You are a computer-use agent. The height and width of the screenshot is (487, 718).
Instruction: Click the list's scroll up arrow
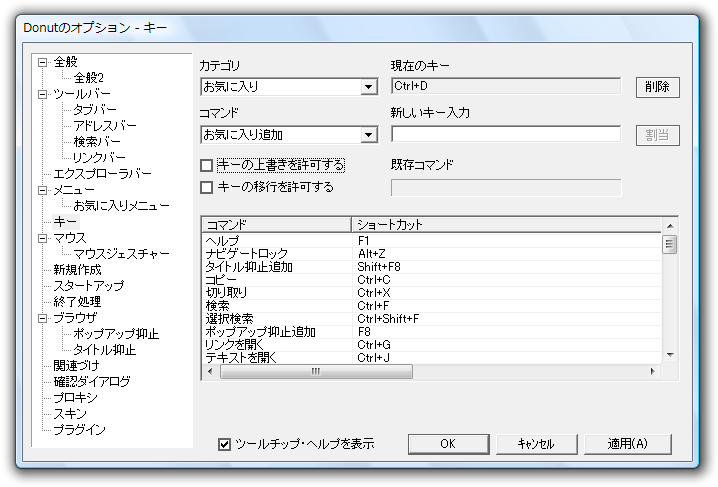[670, 226]
